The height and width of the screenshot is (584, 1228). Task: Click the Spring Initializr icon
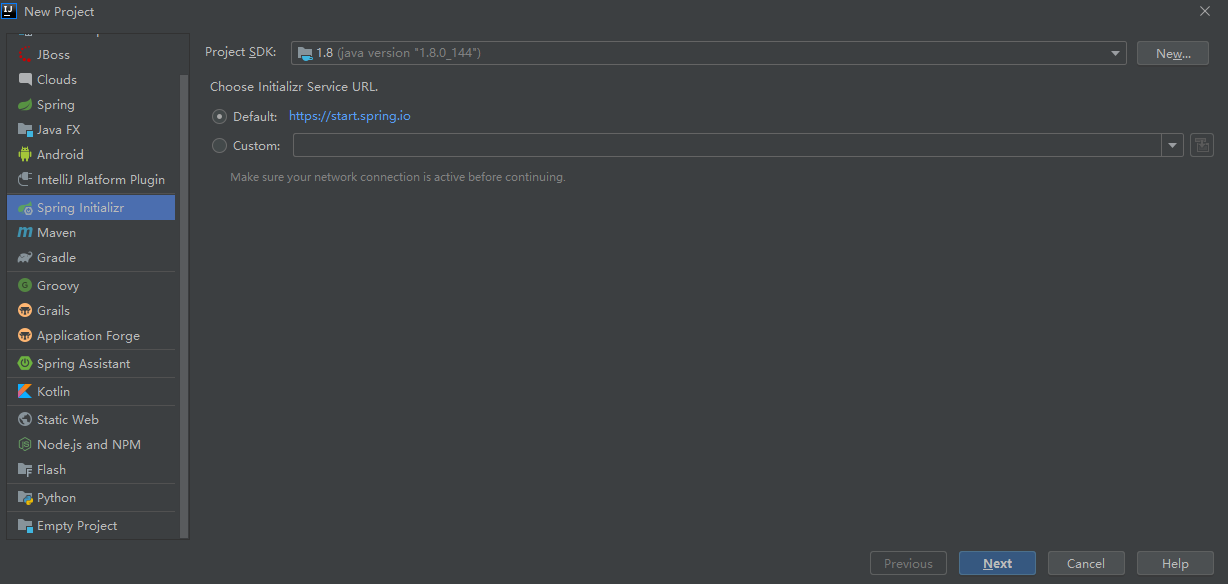(x=25, y=208)
